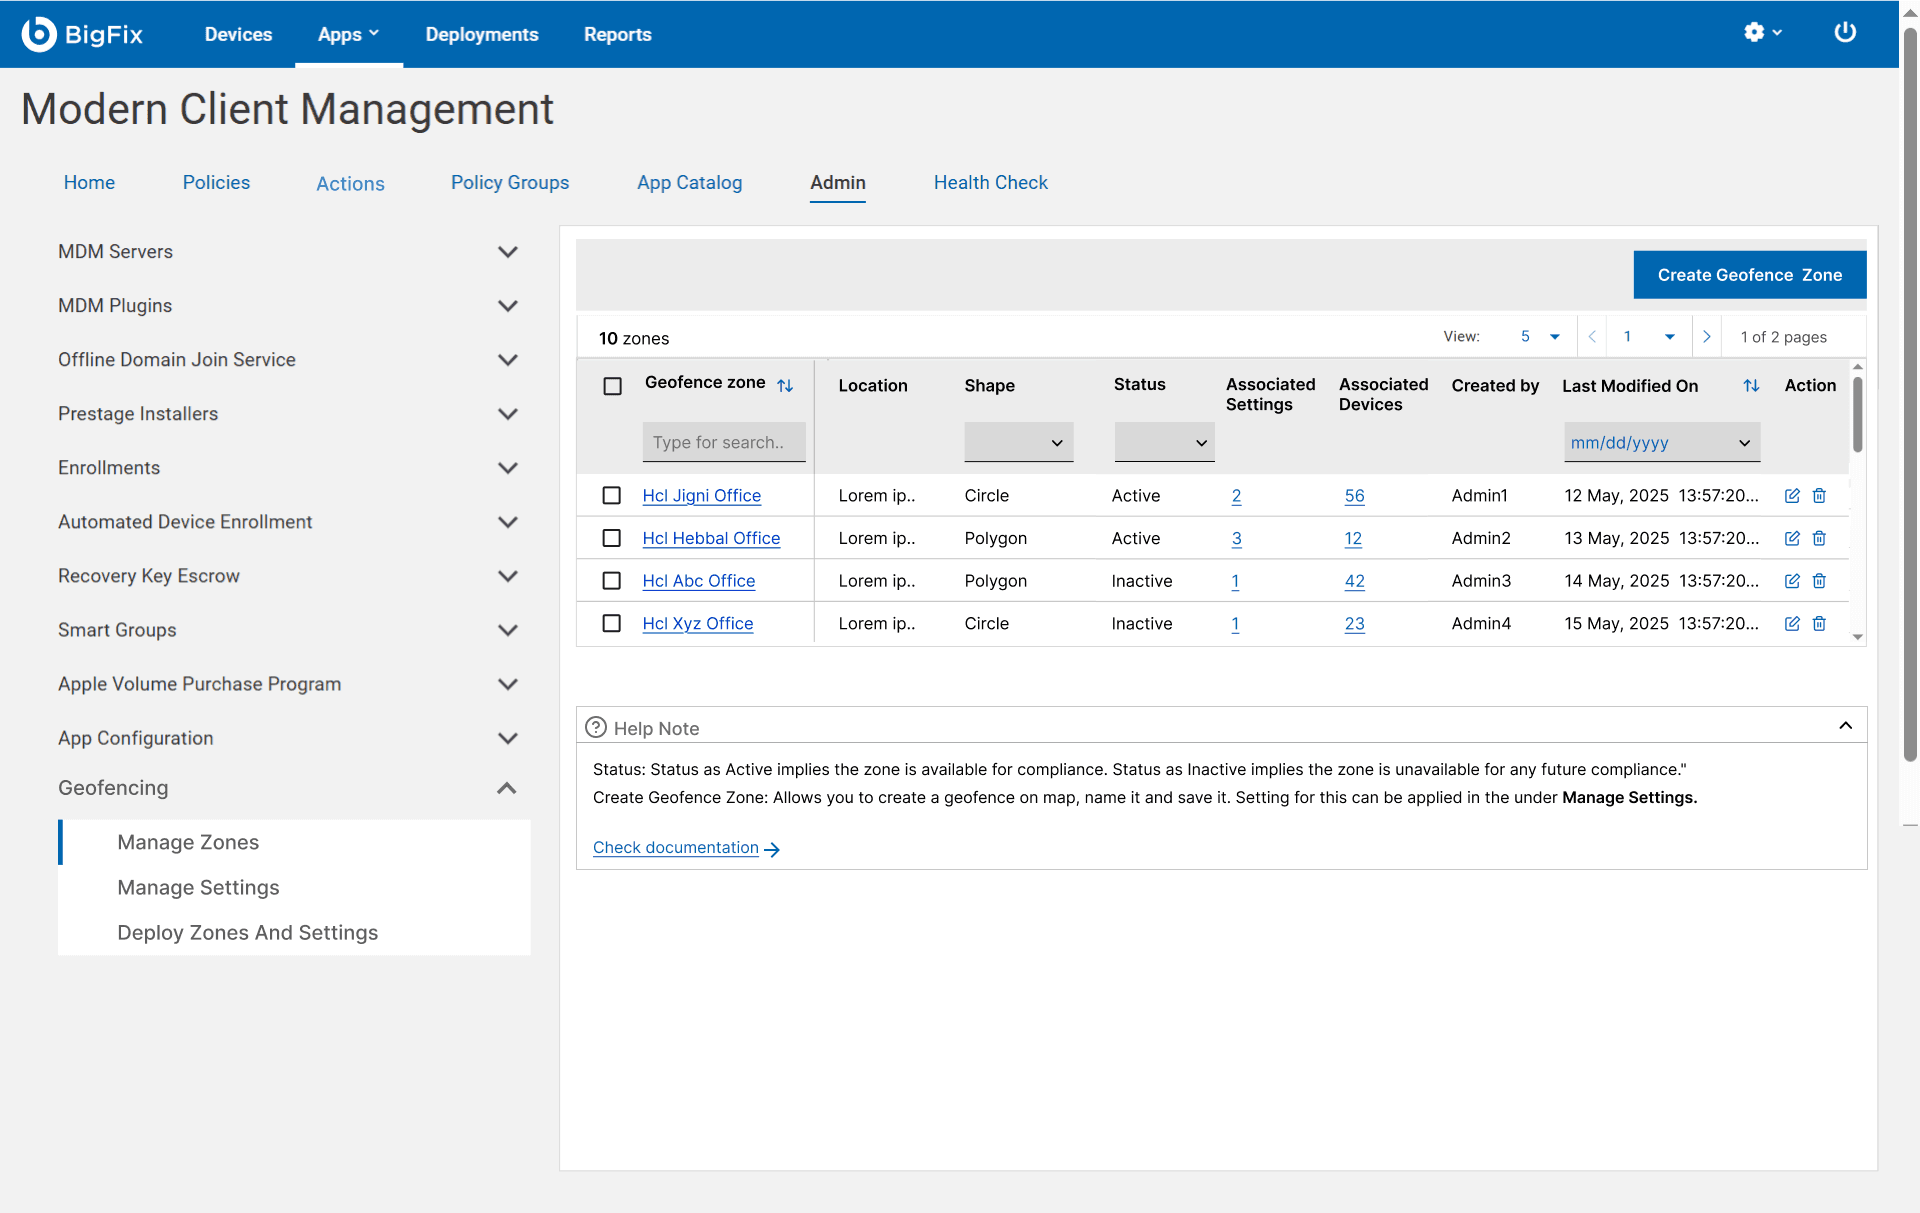Open Devices in top navigation

238,34
